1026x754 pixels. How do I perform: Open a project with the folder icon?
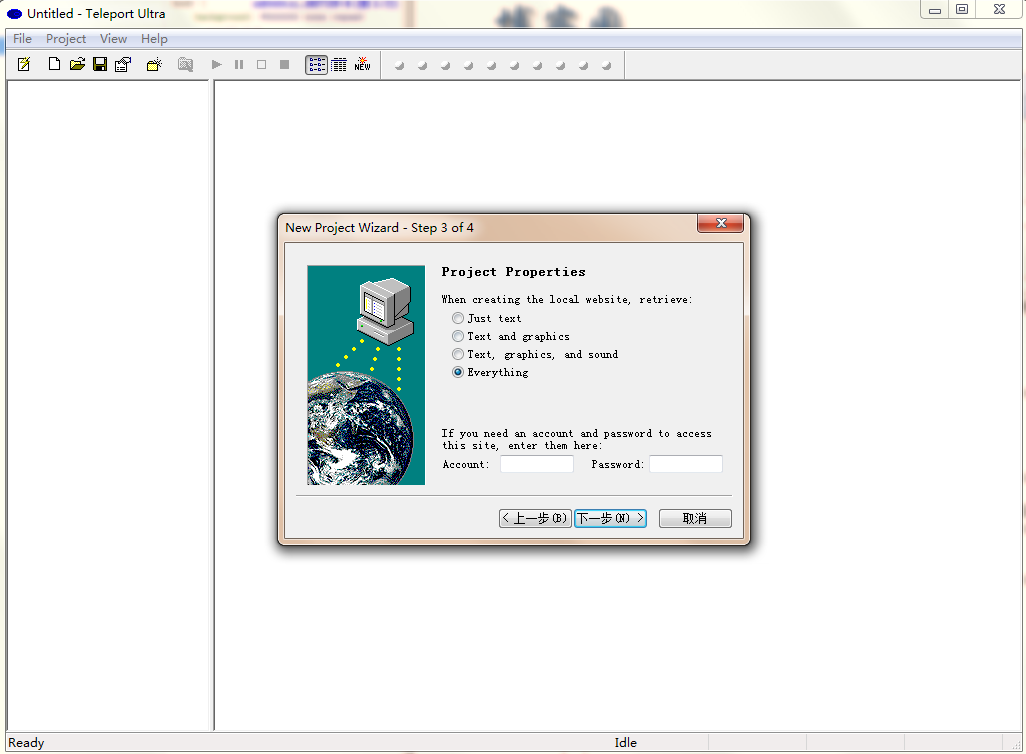77,65
